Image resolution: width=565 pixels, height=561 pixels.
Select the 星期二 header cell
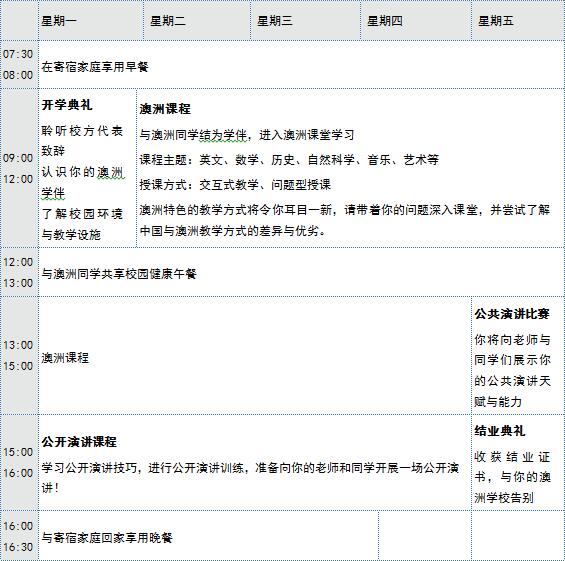tap(197, 21)
